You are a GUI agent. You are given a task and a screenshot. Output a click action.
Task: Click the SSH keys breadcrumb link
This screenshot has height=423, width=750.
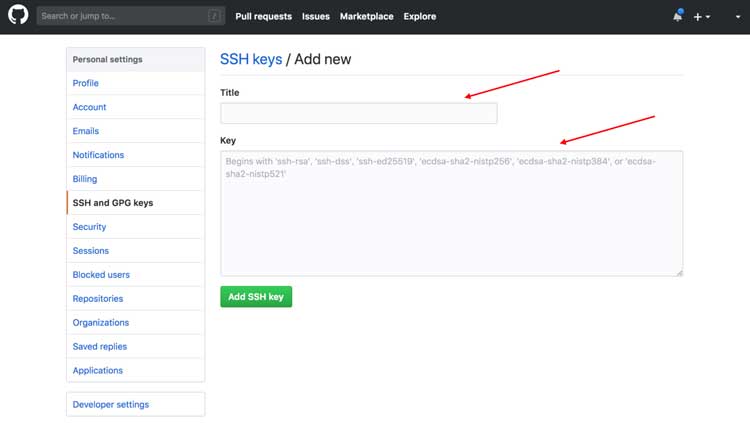251,59
